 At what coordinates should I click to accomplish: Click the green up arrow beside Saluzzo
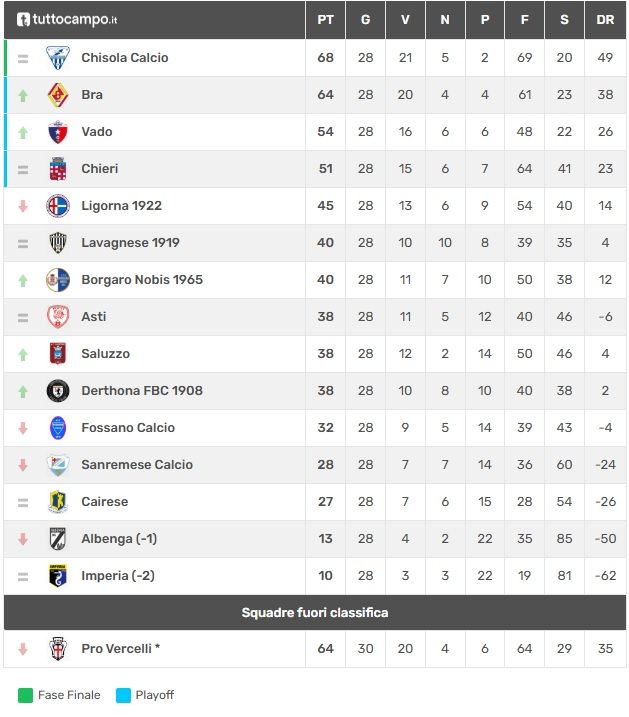point(23,354)
